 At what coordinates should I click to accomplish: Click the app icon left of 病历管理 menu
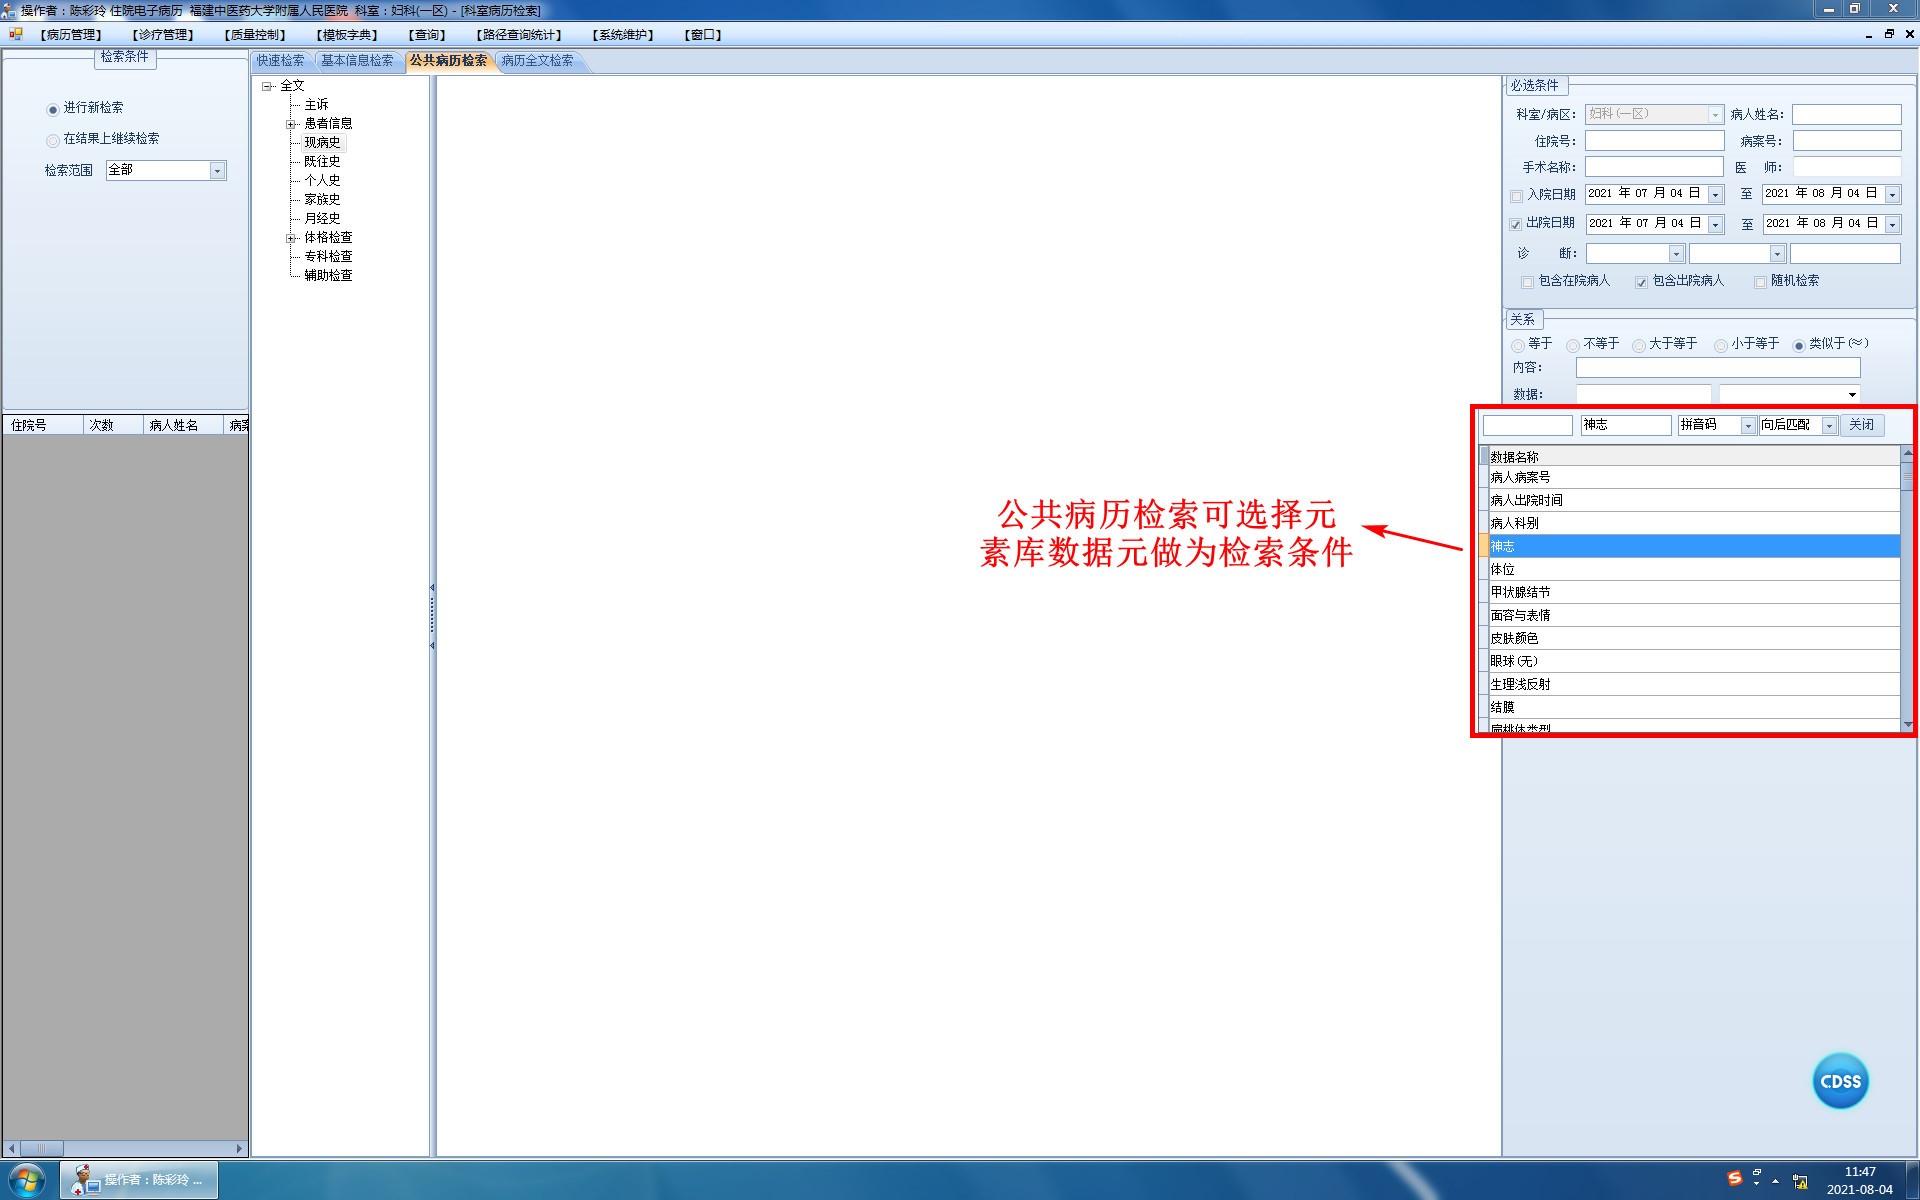[15, 34]
